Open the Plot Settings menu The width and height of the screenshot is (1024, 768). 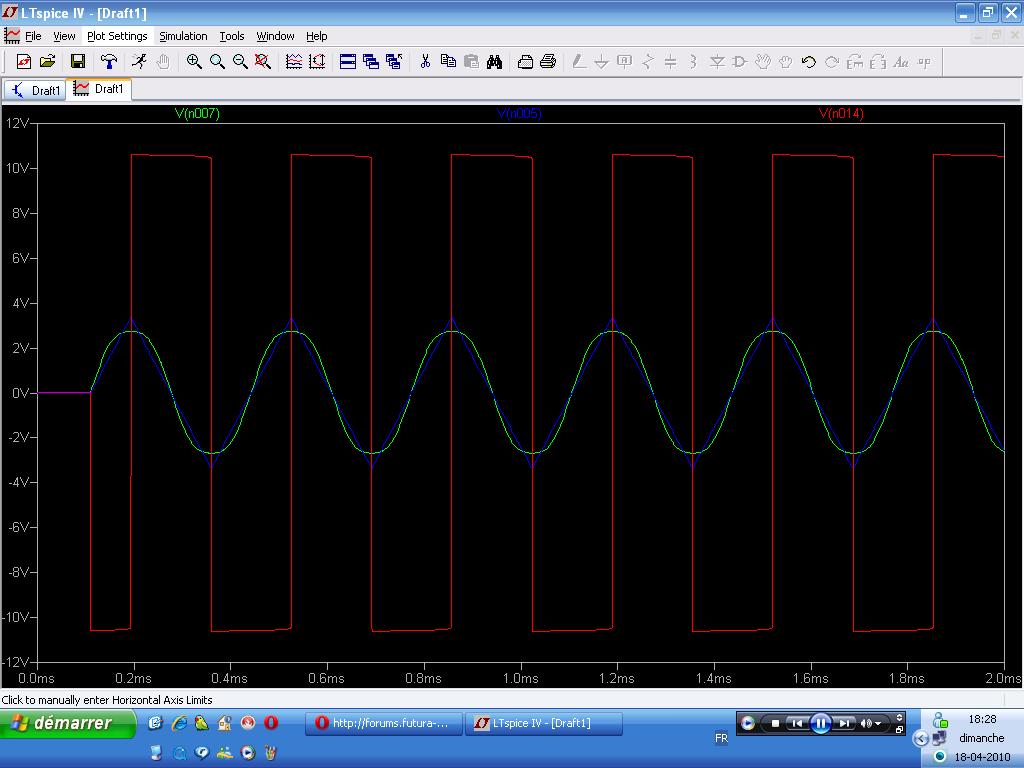117,36
